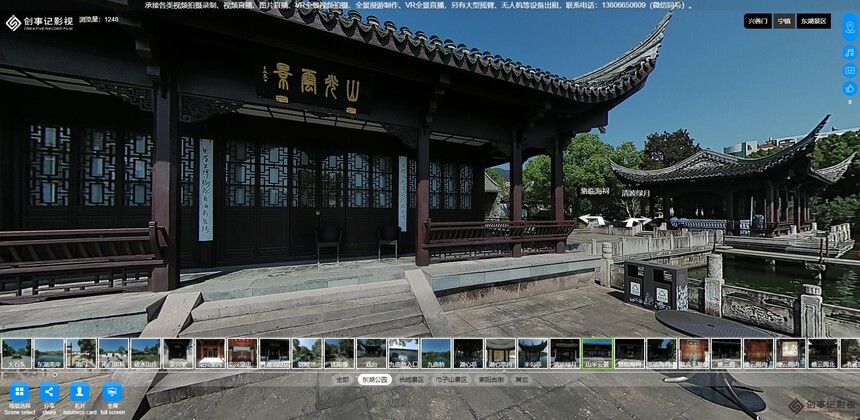Click the 清波绿月 arrow hotspot

click(x=637, y=222)
